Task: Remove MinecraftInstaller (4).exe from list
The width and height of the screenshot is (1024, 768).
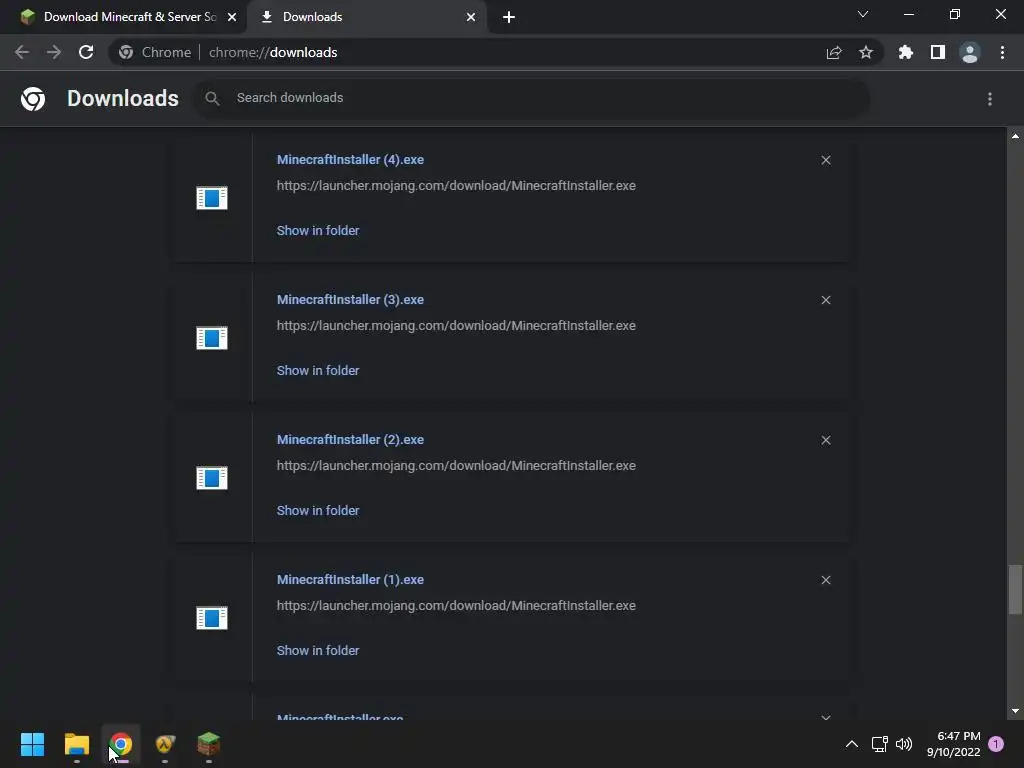Action: [826, 160]
